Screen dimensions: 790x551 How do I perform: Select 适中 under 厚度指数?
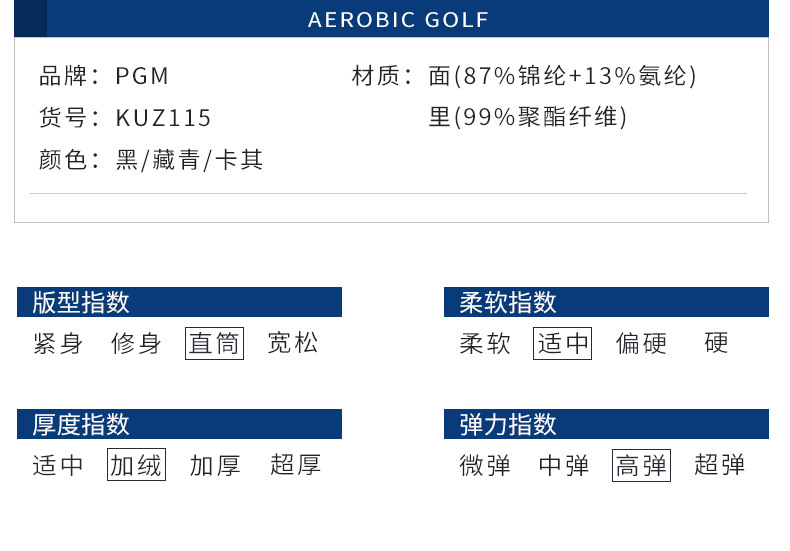58,465
